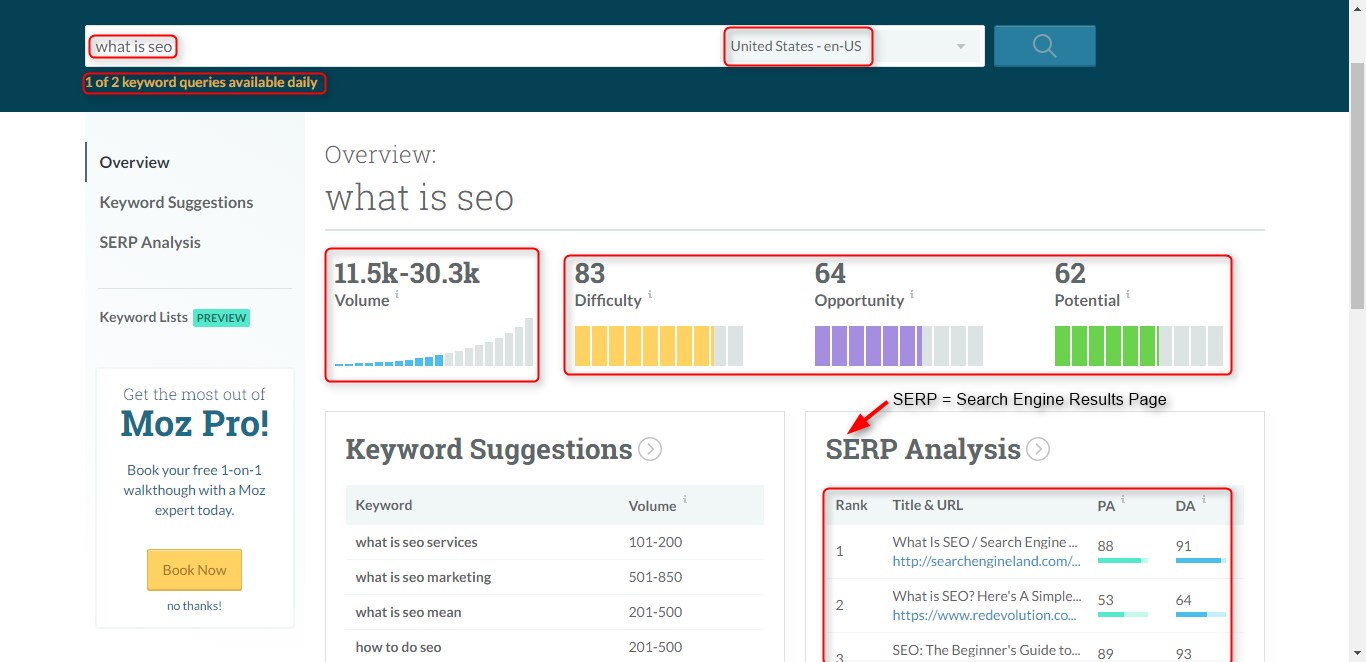Viewport: 1366px width, 662px height.
Task: Click the info icon on PA column header
Action: tap(1122, 500)
